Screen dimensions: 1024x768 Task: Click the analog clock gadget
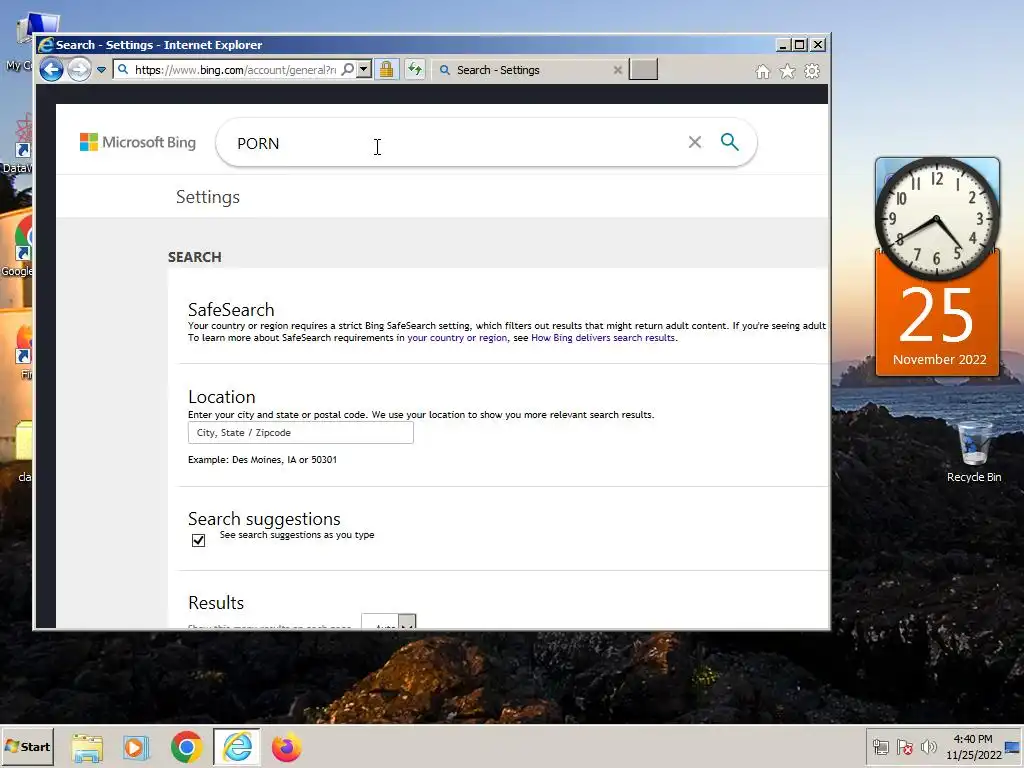[936, 219]
